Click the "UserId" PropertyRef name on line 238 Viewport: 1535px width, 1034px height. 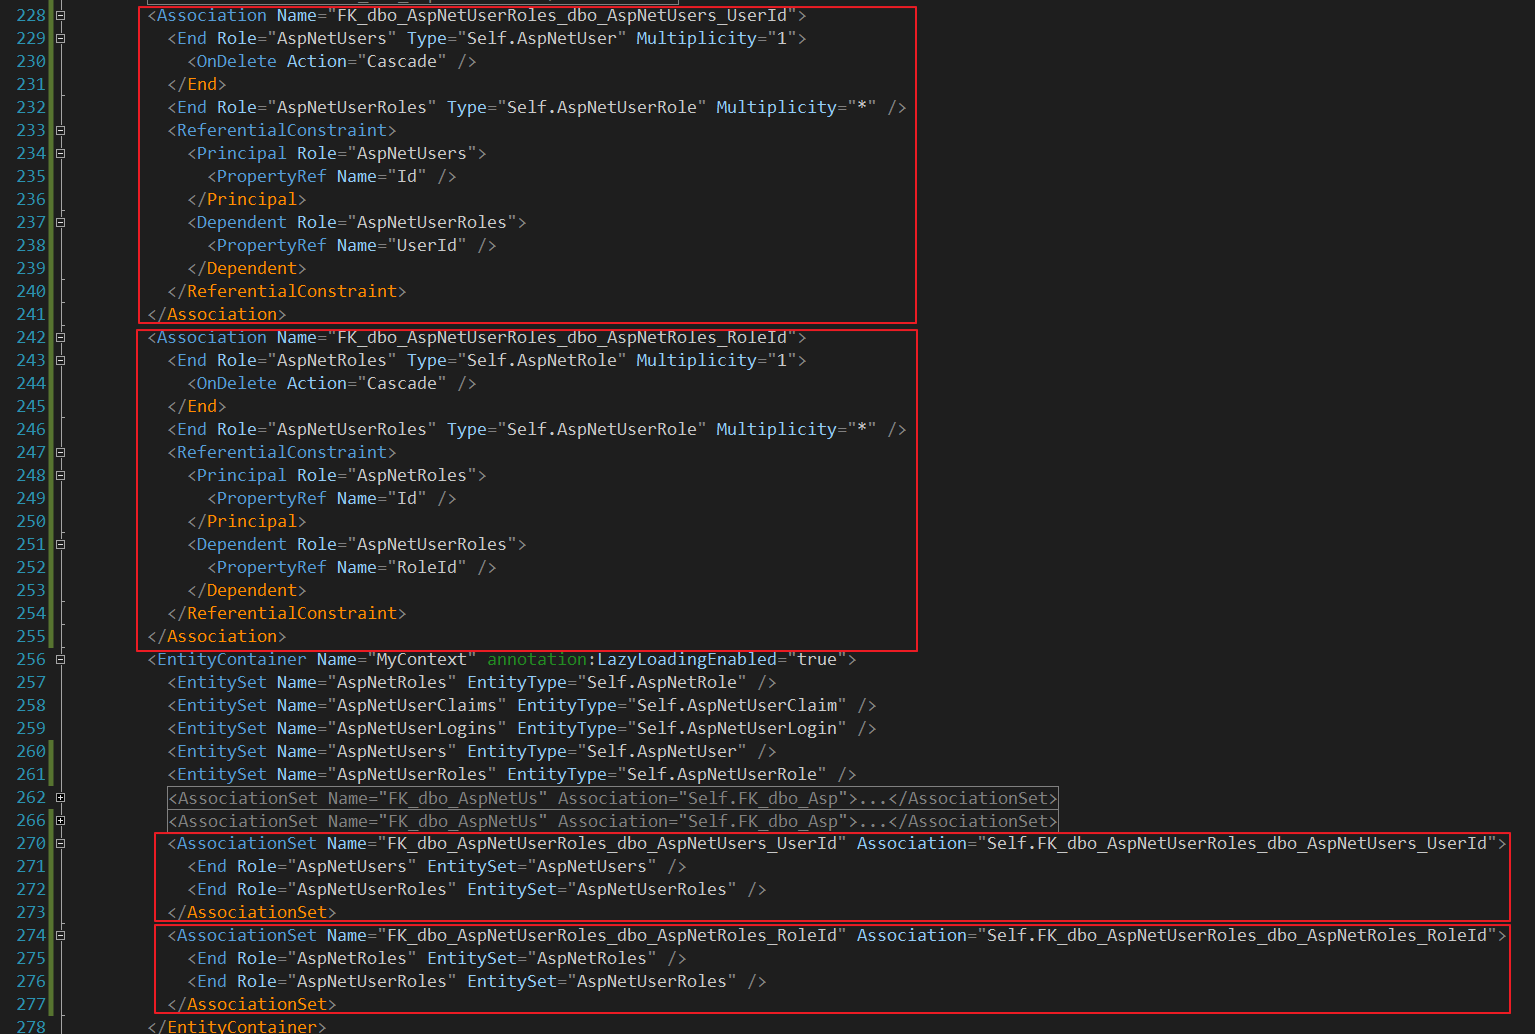click(x=427, y=246)
